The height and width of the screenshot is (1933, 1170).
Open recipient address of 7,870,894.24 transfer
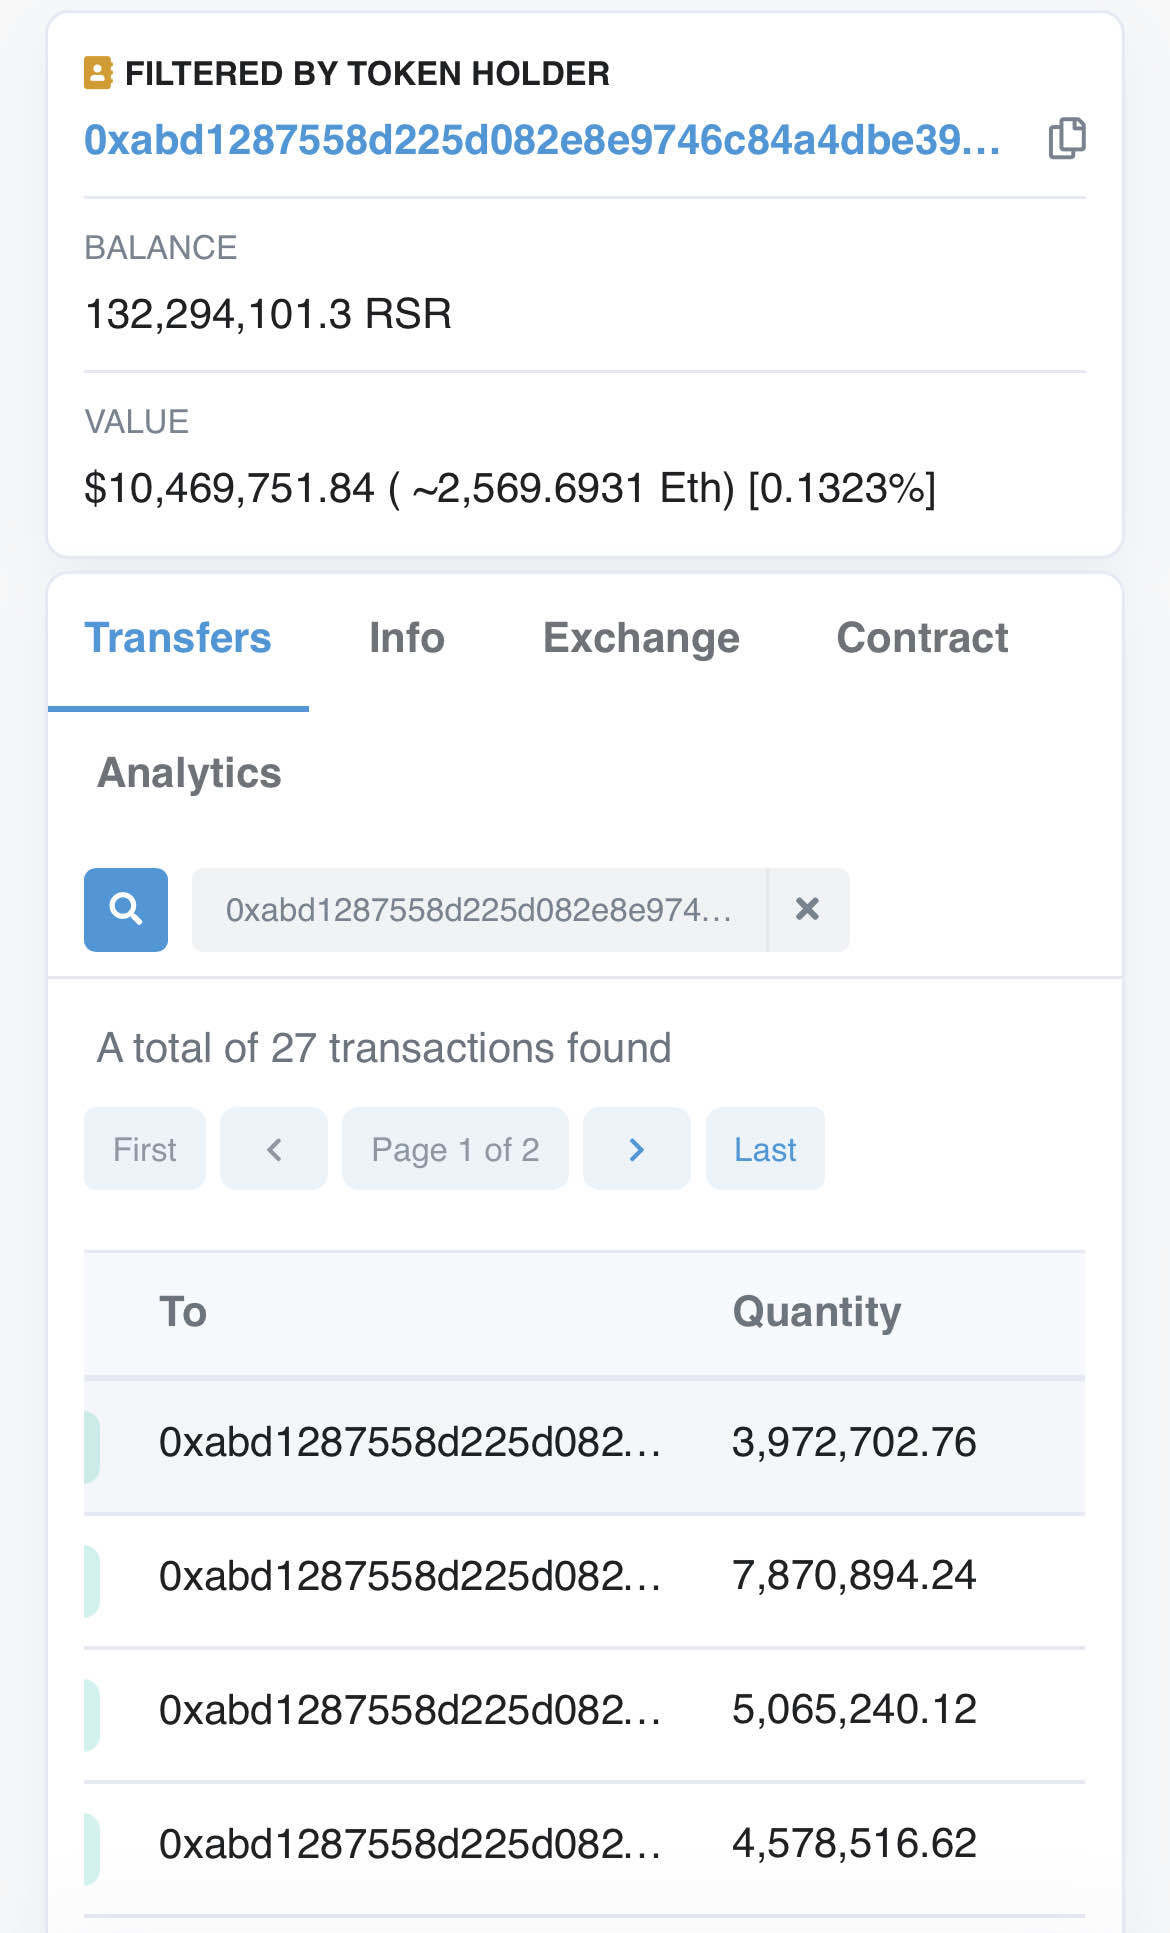point(410,1576)
